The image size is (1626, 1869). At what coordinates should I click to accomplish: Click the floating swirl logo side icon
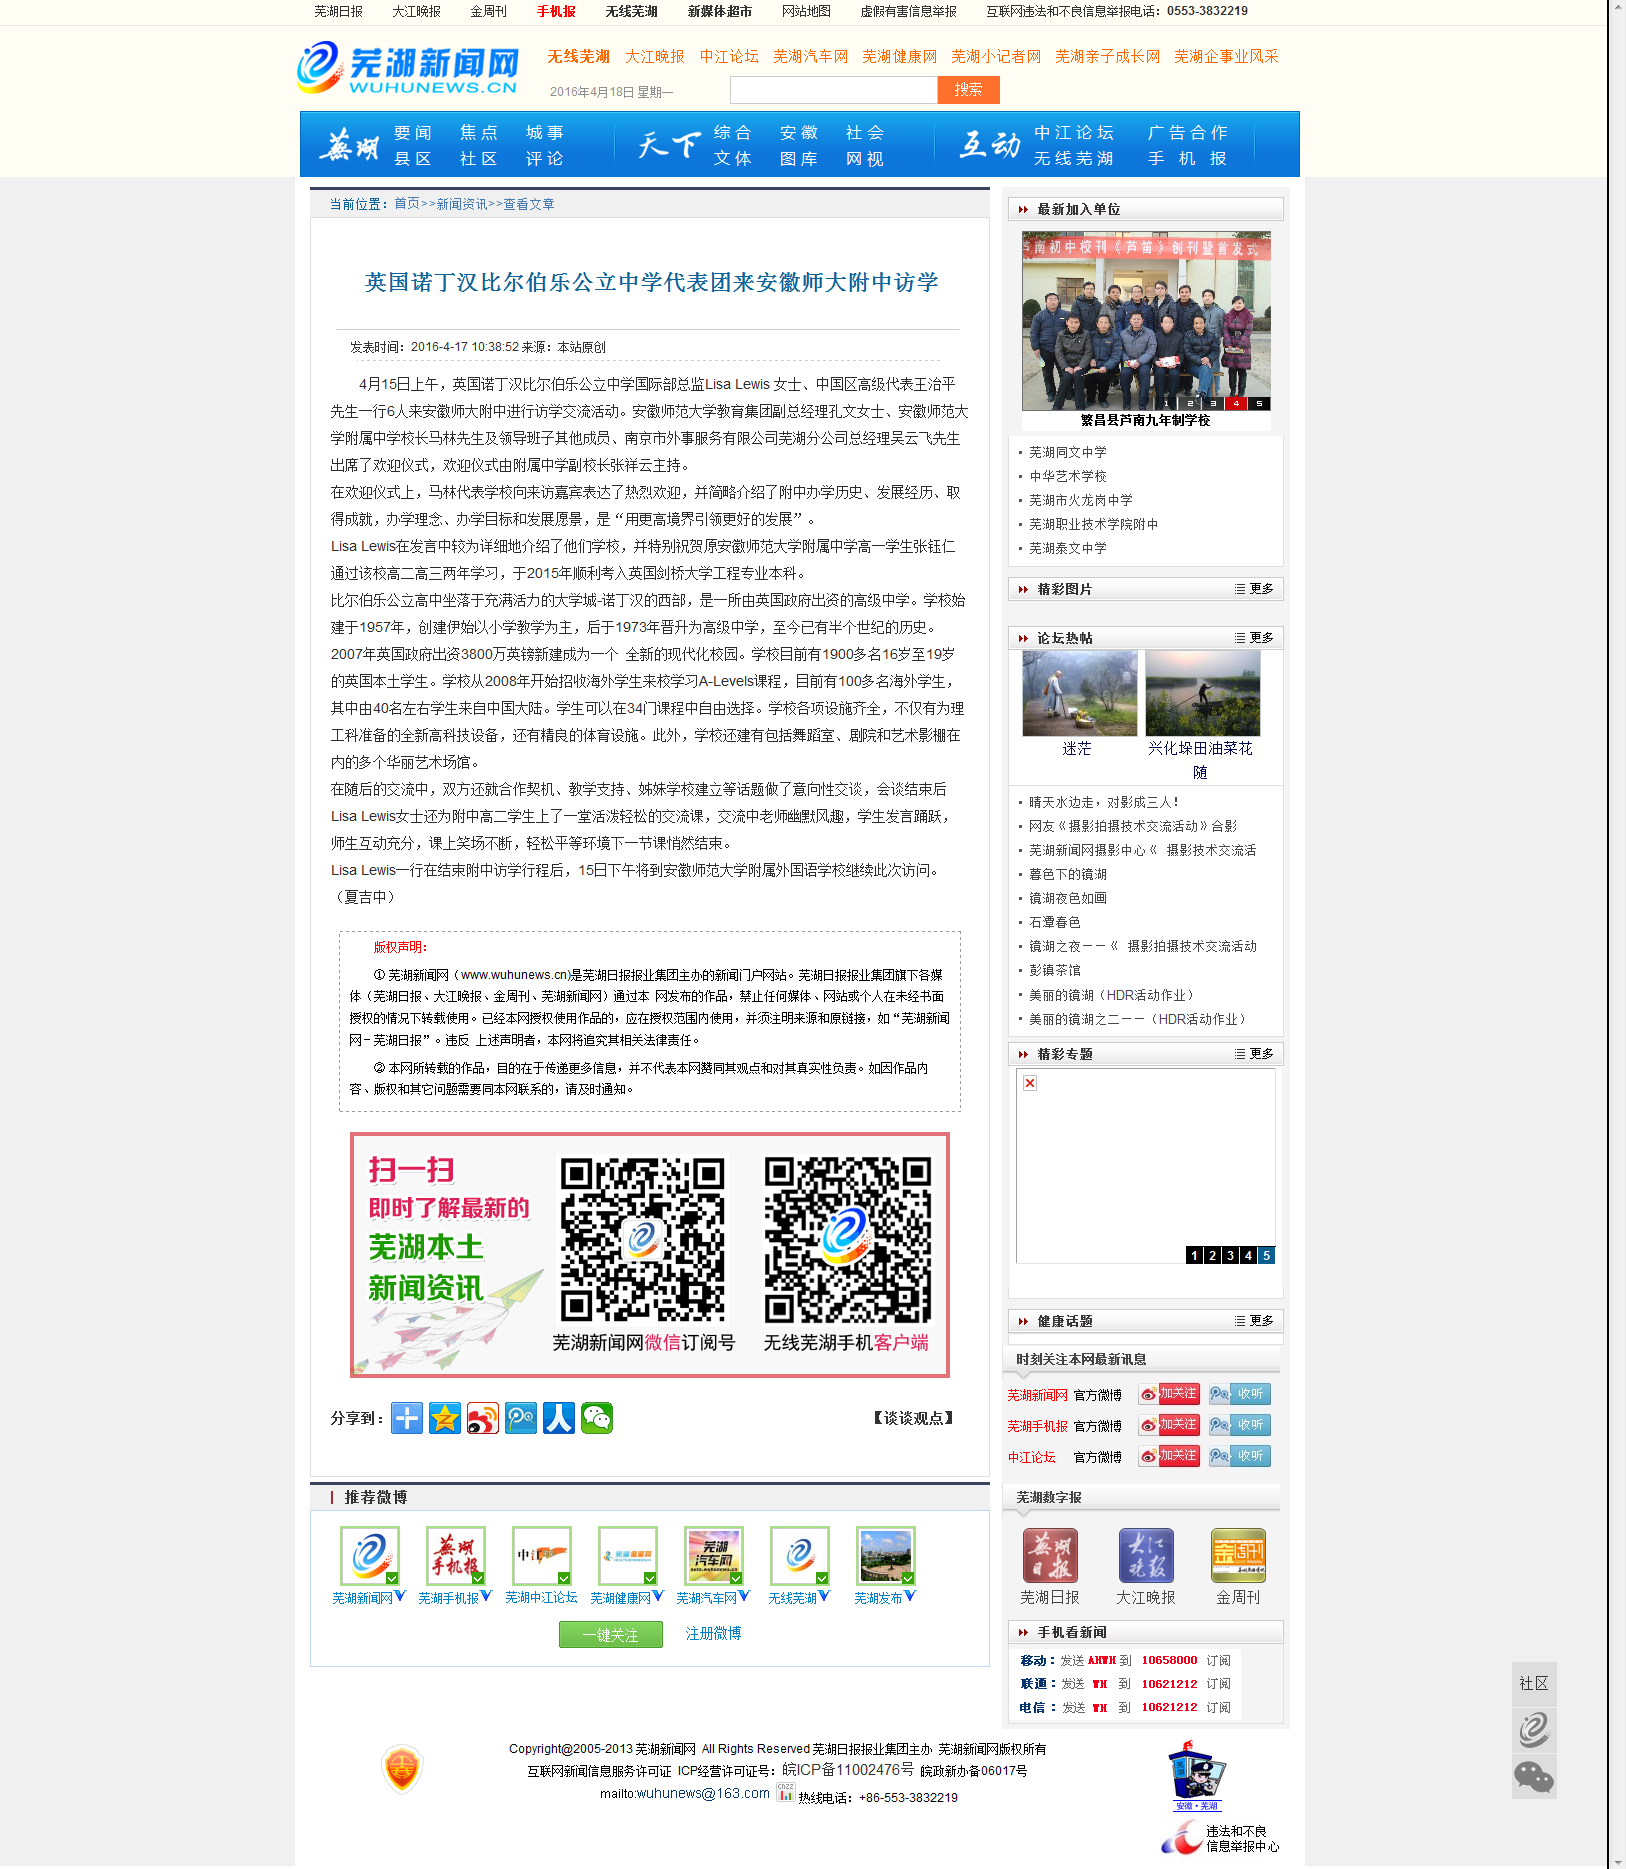(x=1534, y=1729)
